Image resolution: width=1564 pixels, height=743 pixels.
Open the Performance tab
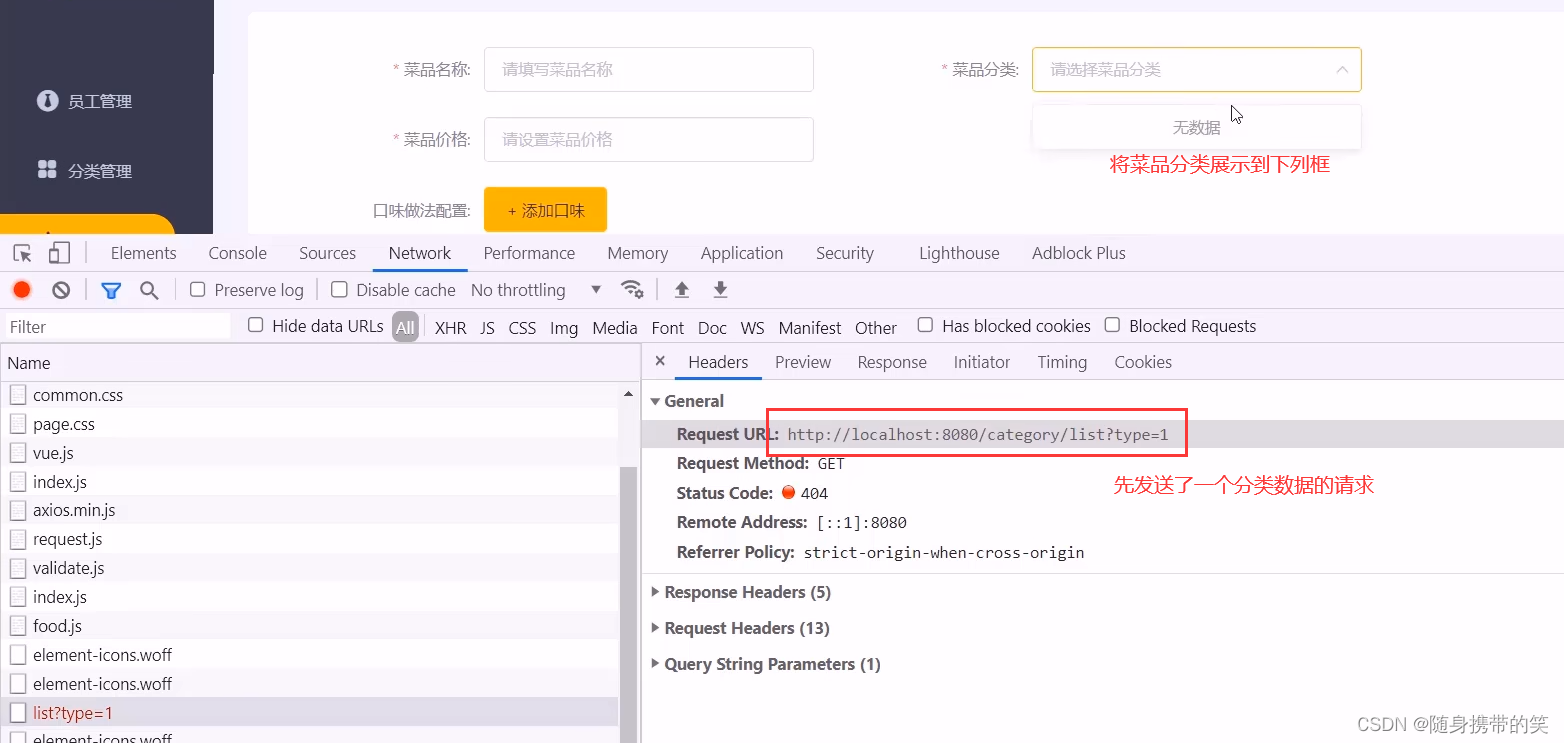click(x=529, y=253)
